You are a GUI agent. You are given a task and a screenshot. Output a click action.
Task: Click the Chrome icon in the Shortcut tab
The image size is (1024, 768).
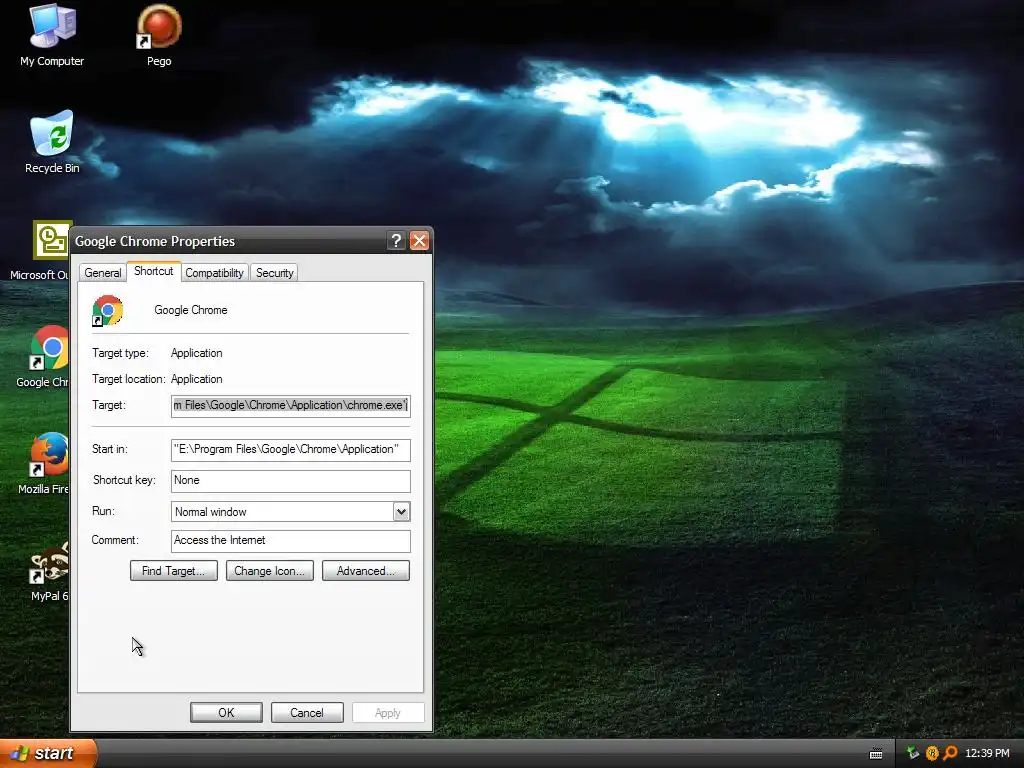(x=108, y=310)
